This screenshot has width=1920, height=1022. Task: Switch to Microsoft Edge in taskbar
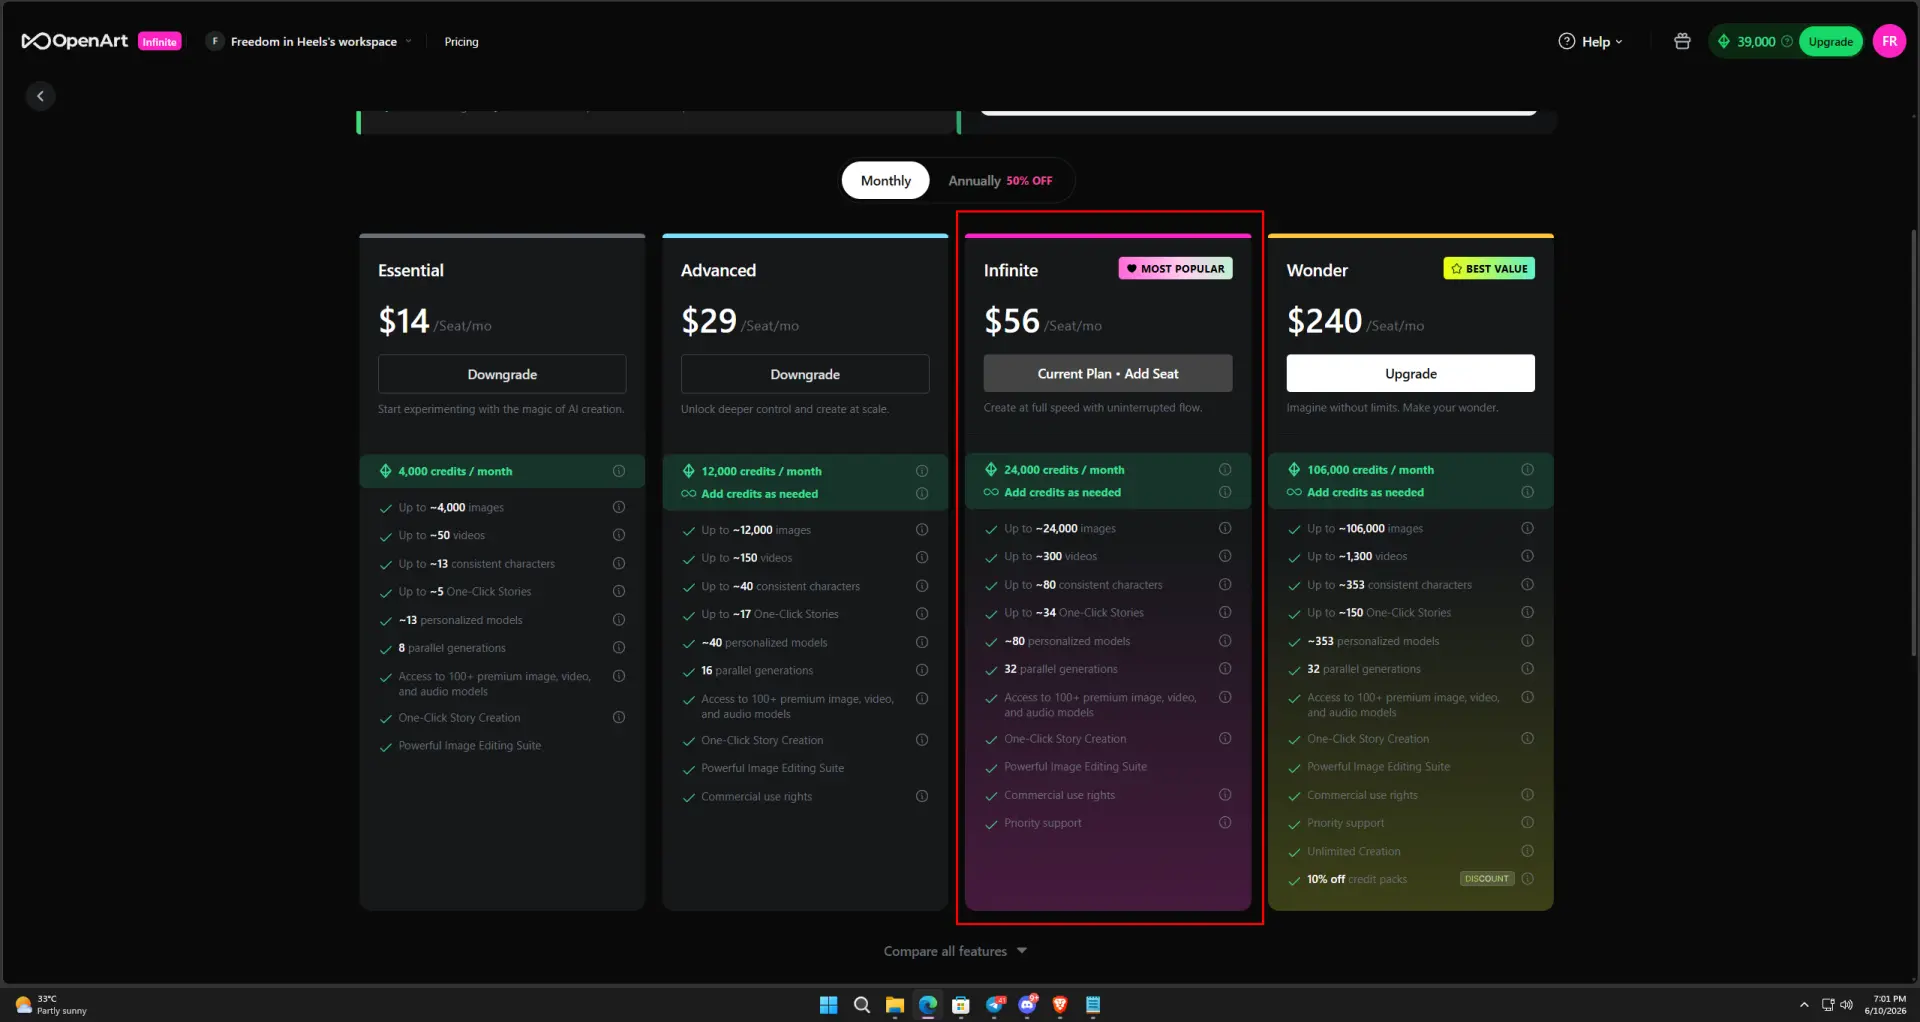pos(928,1005)
